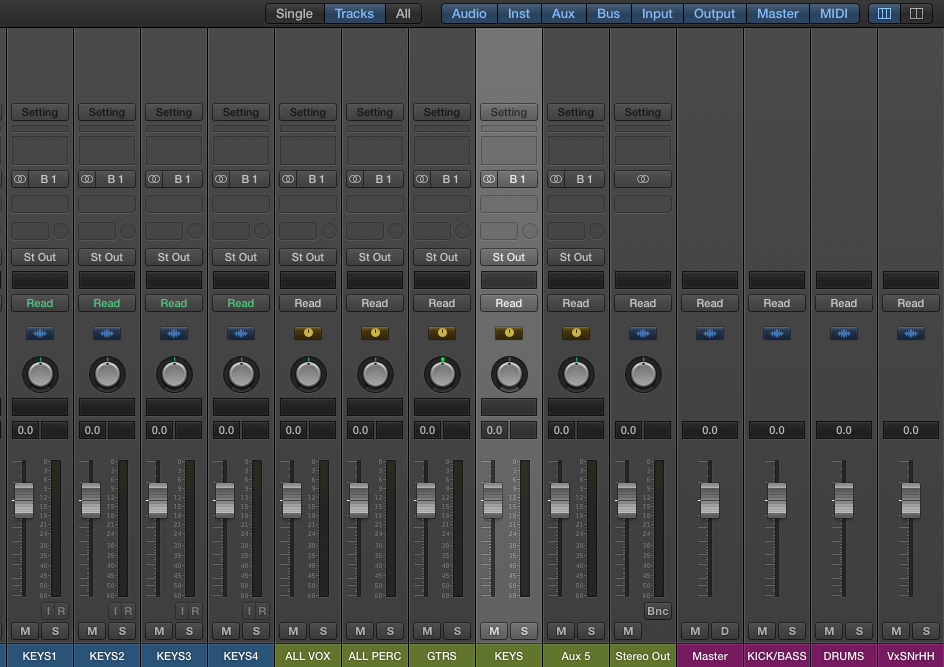Open B 1 input menu on ALL PERC
Viewport: 944px width, 667px height.
coord(384,179)
